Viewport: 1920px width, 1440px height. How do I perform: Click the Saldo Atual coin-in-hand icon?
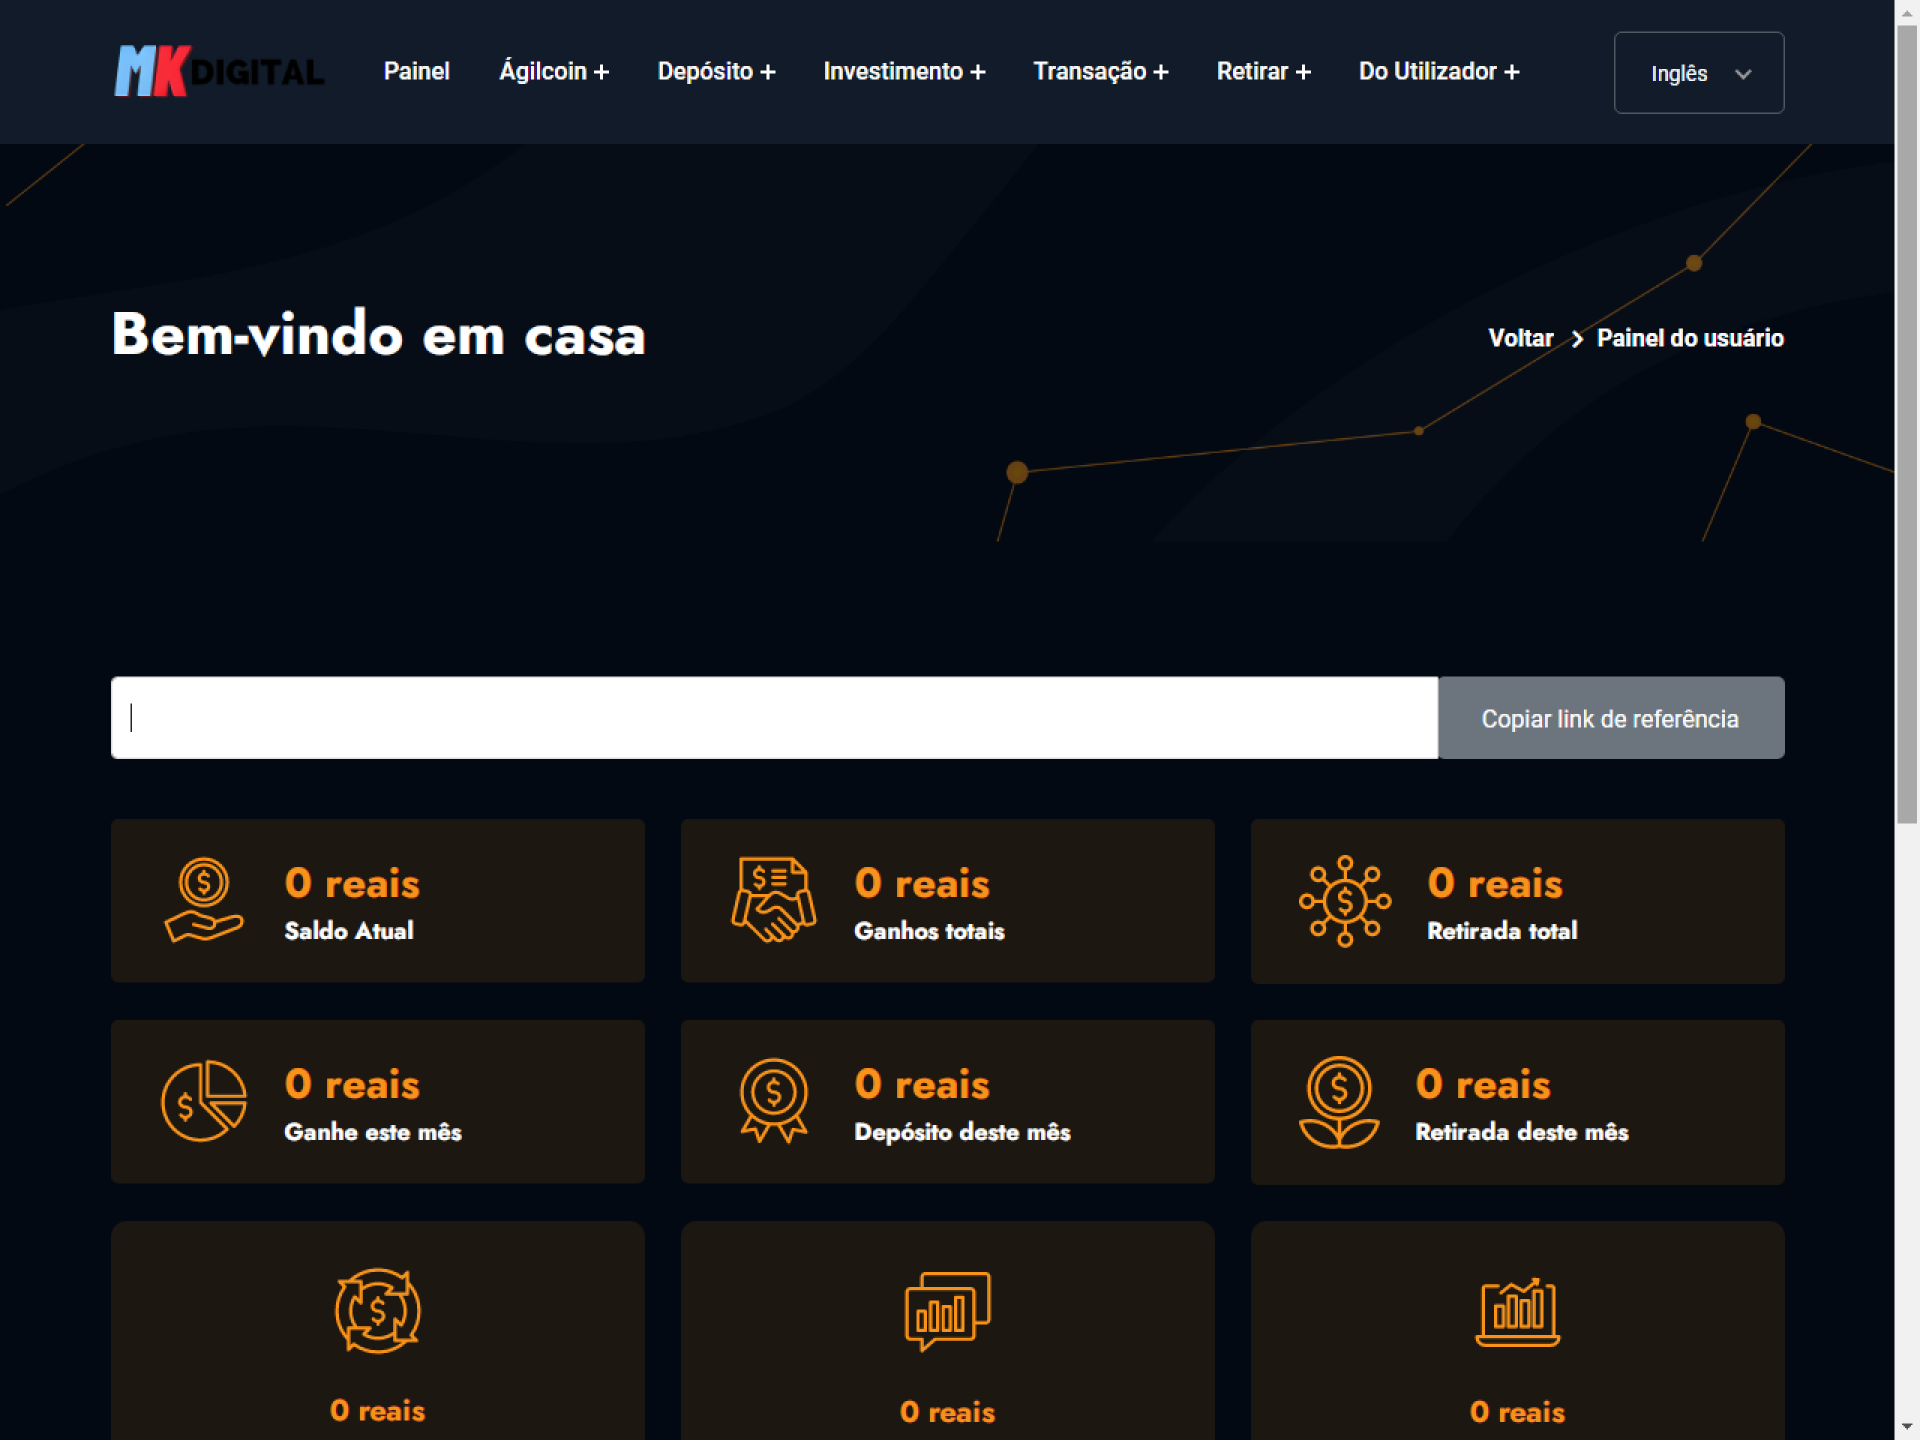pos(204,900)
